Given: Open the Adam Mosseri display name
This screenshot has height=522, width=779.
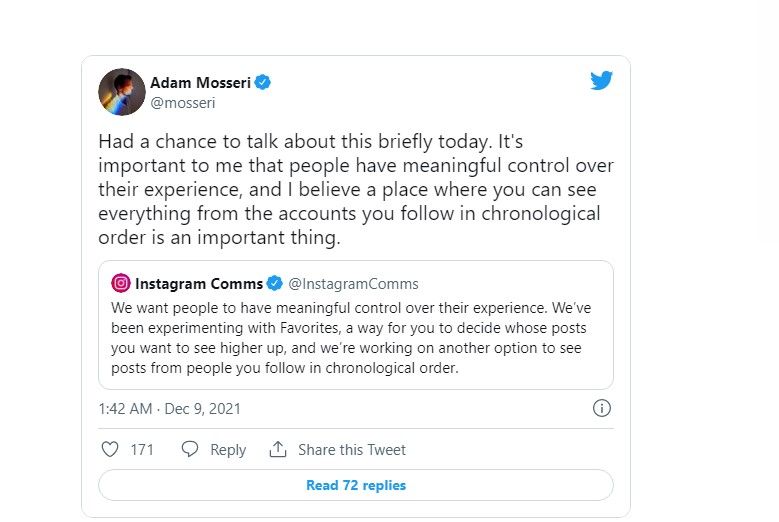Looking at the screenshot, I should [200, 82].
